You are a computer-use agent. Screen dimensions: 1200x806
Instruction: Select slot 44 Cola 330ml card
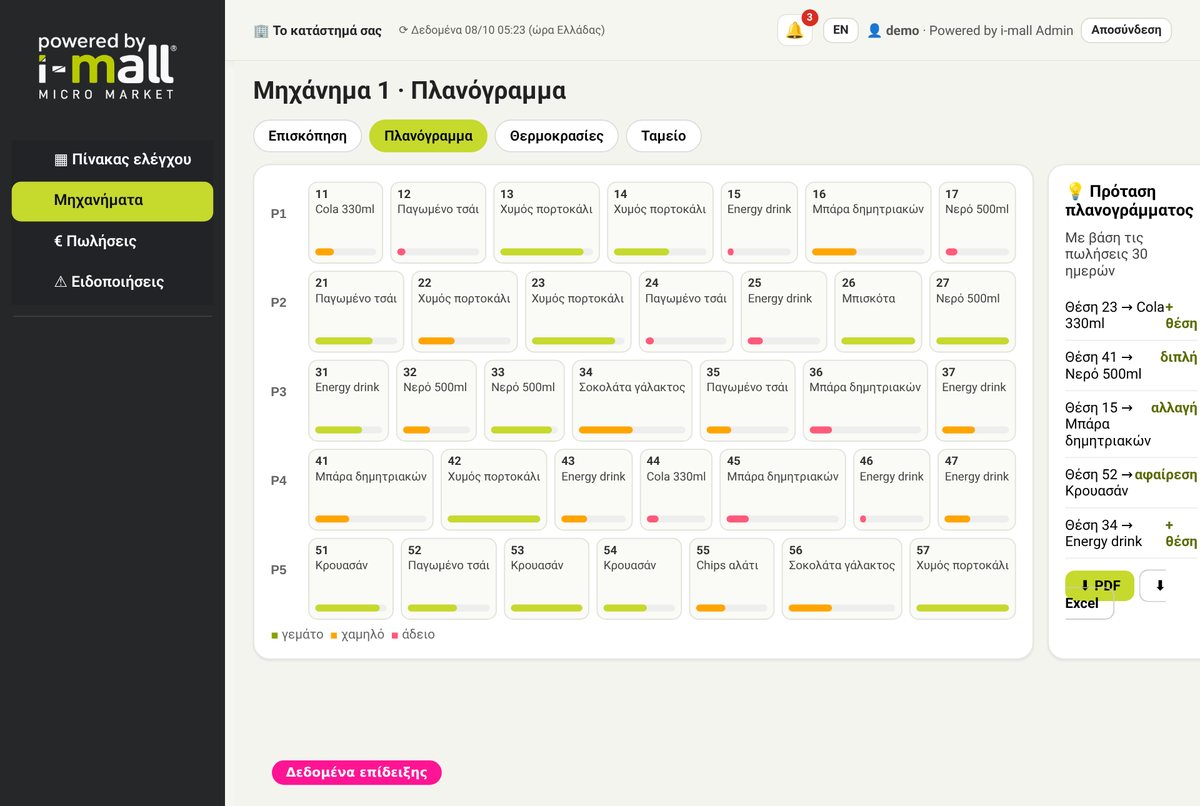[676, 490]
